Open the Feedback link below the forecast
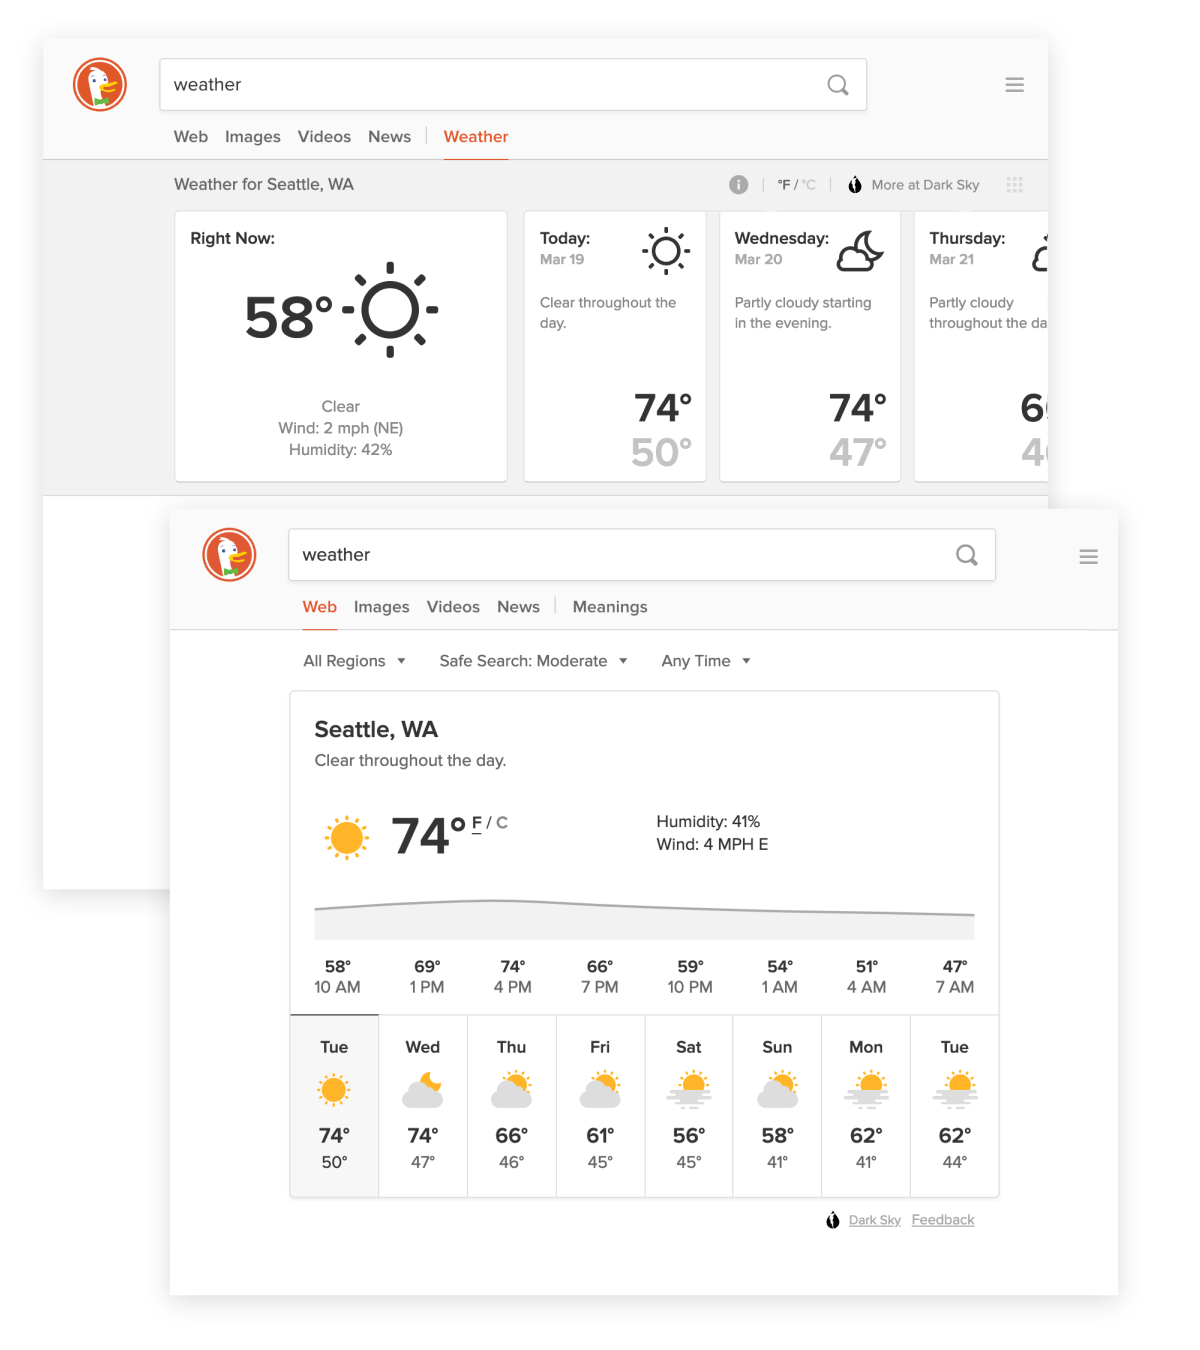This screenshot has width=1200, height=1350. tap(943, 1220)
